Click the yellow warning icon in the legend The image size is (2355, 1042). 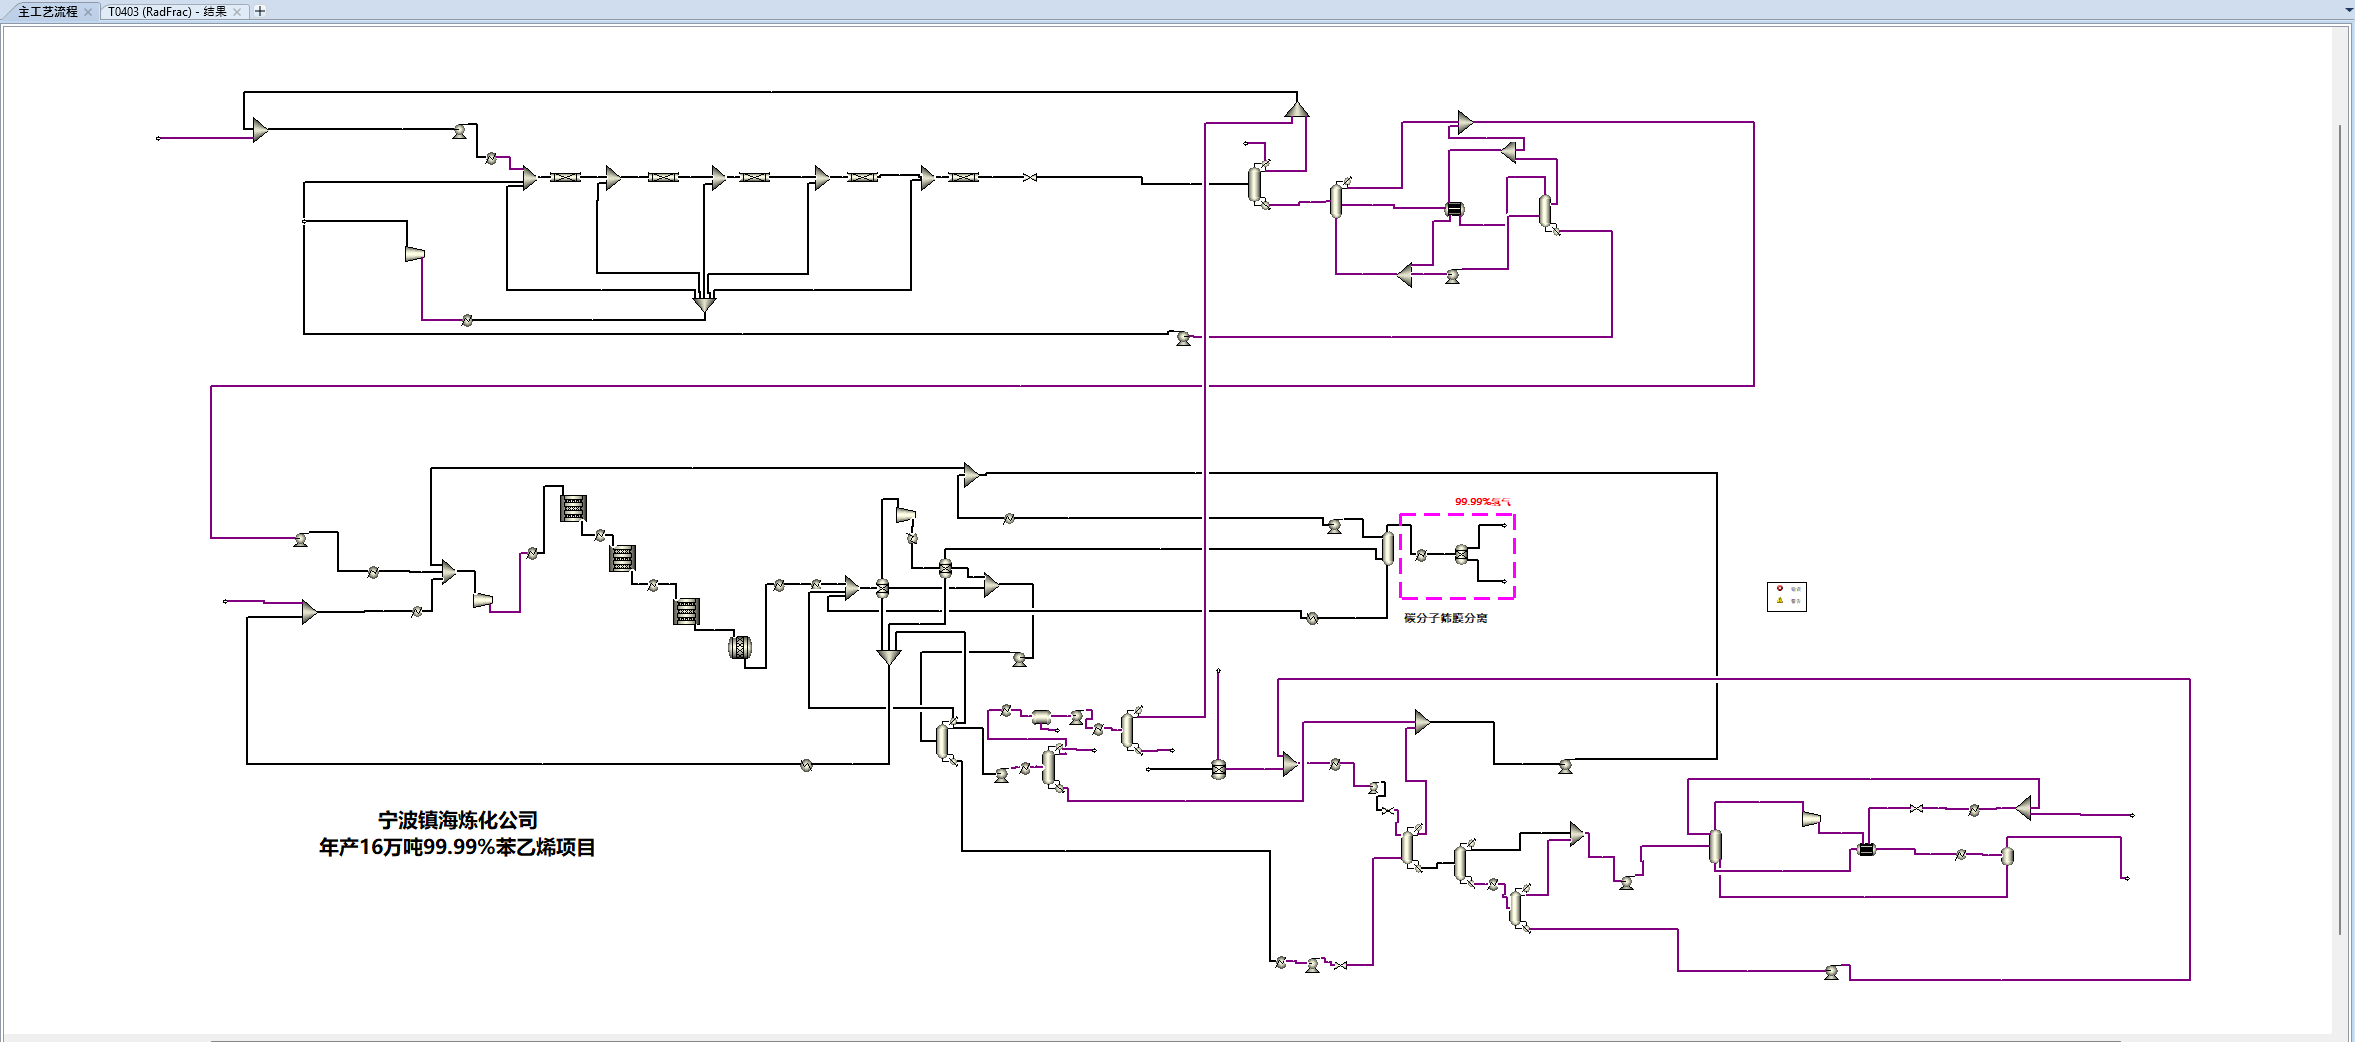click(x=1780, y=601)
